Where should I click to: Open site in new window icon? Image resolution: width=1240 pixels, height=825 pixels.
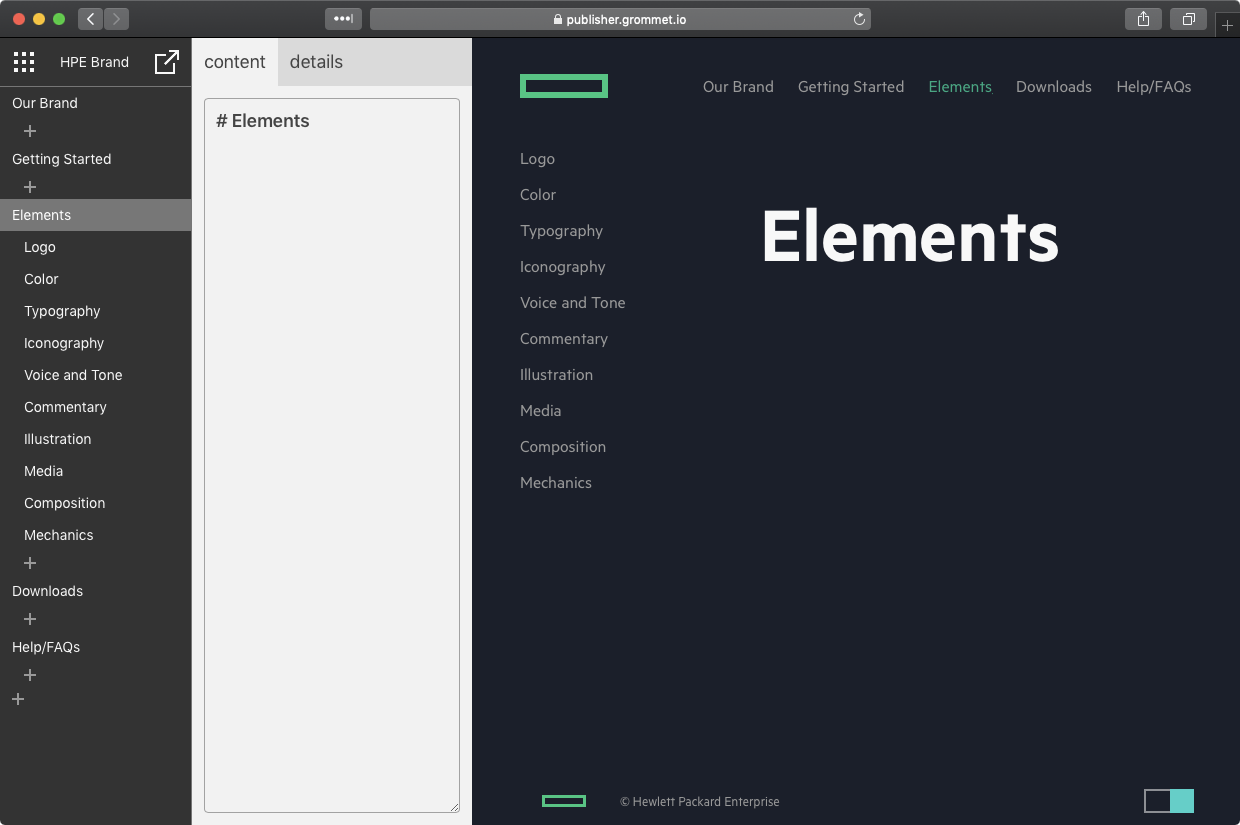click(167, 62)
